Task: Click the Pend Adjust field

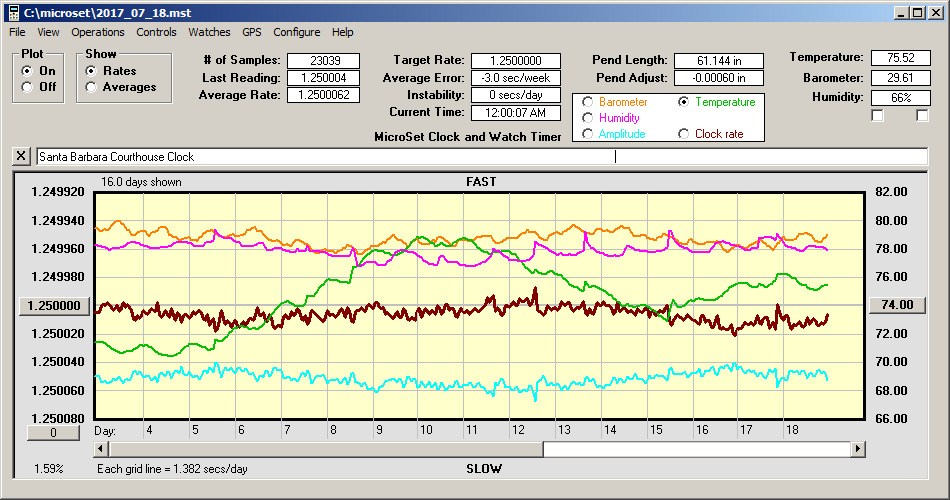Action: (x=719, y=78)
